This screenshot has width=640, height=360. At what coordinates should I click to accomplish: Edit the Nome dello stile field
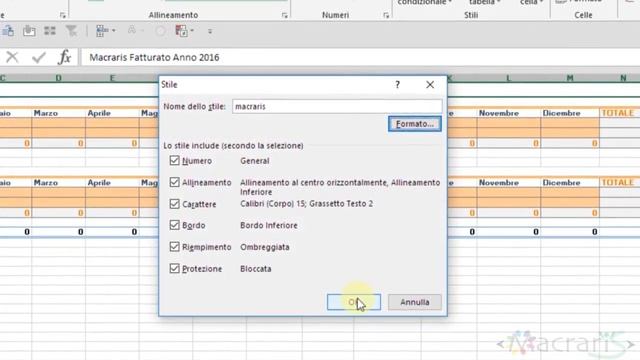pyautogui.click(x=337, y=107)
